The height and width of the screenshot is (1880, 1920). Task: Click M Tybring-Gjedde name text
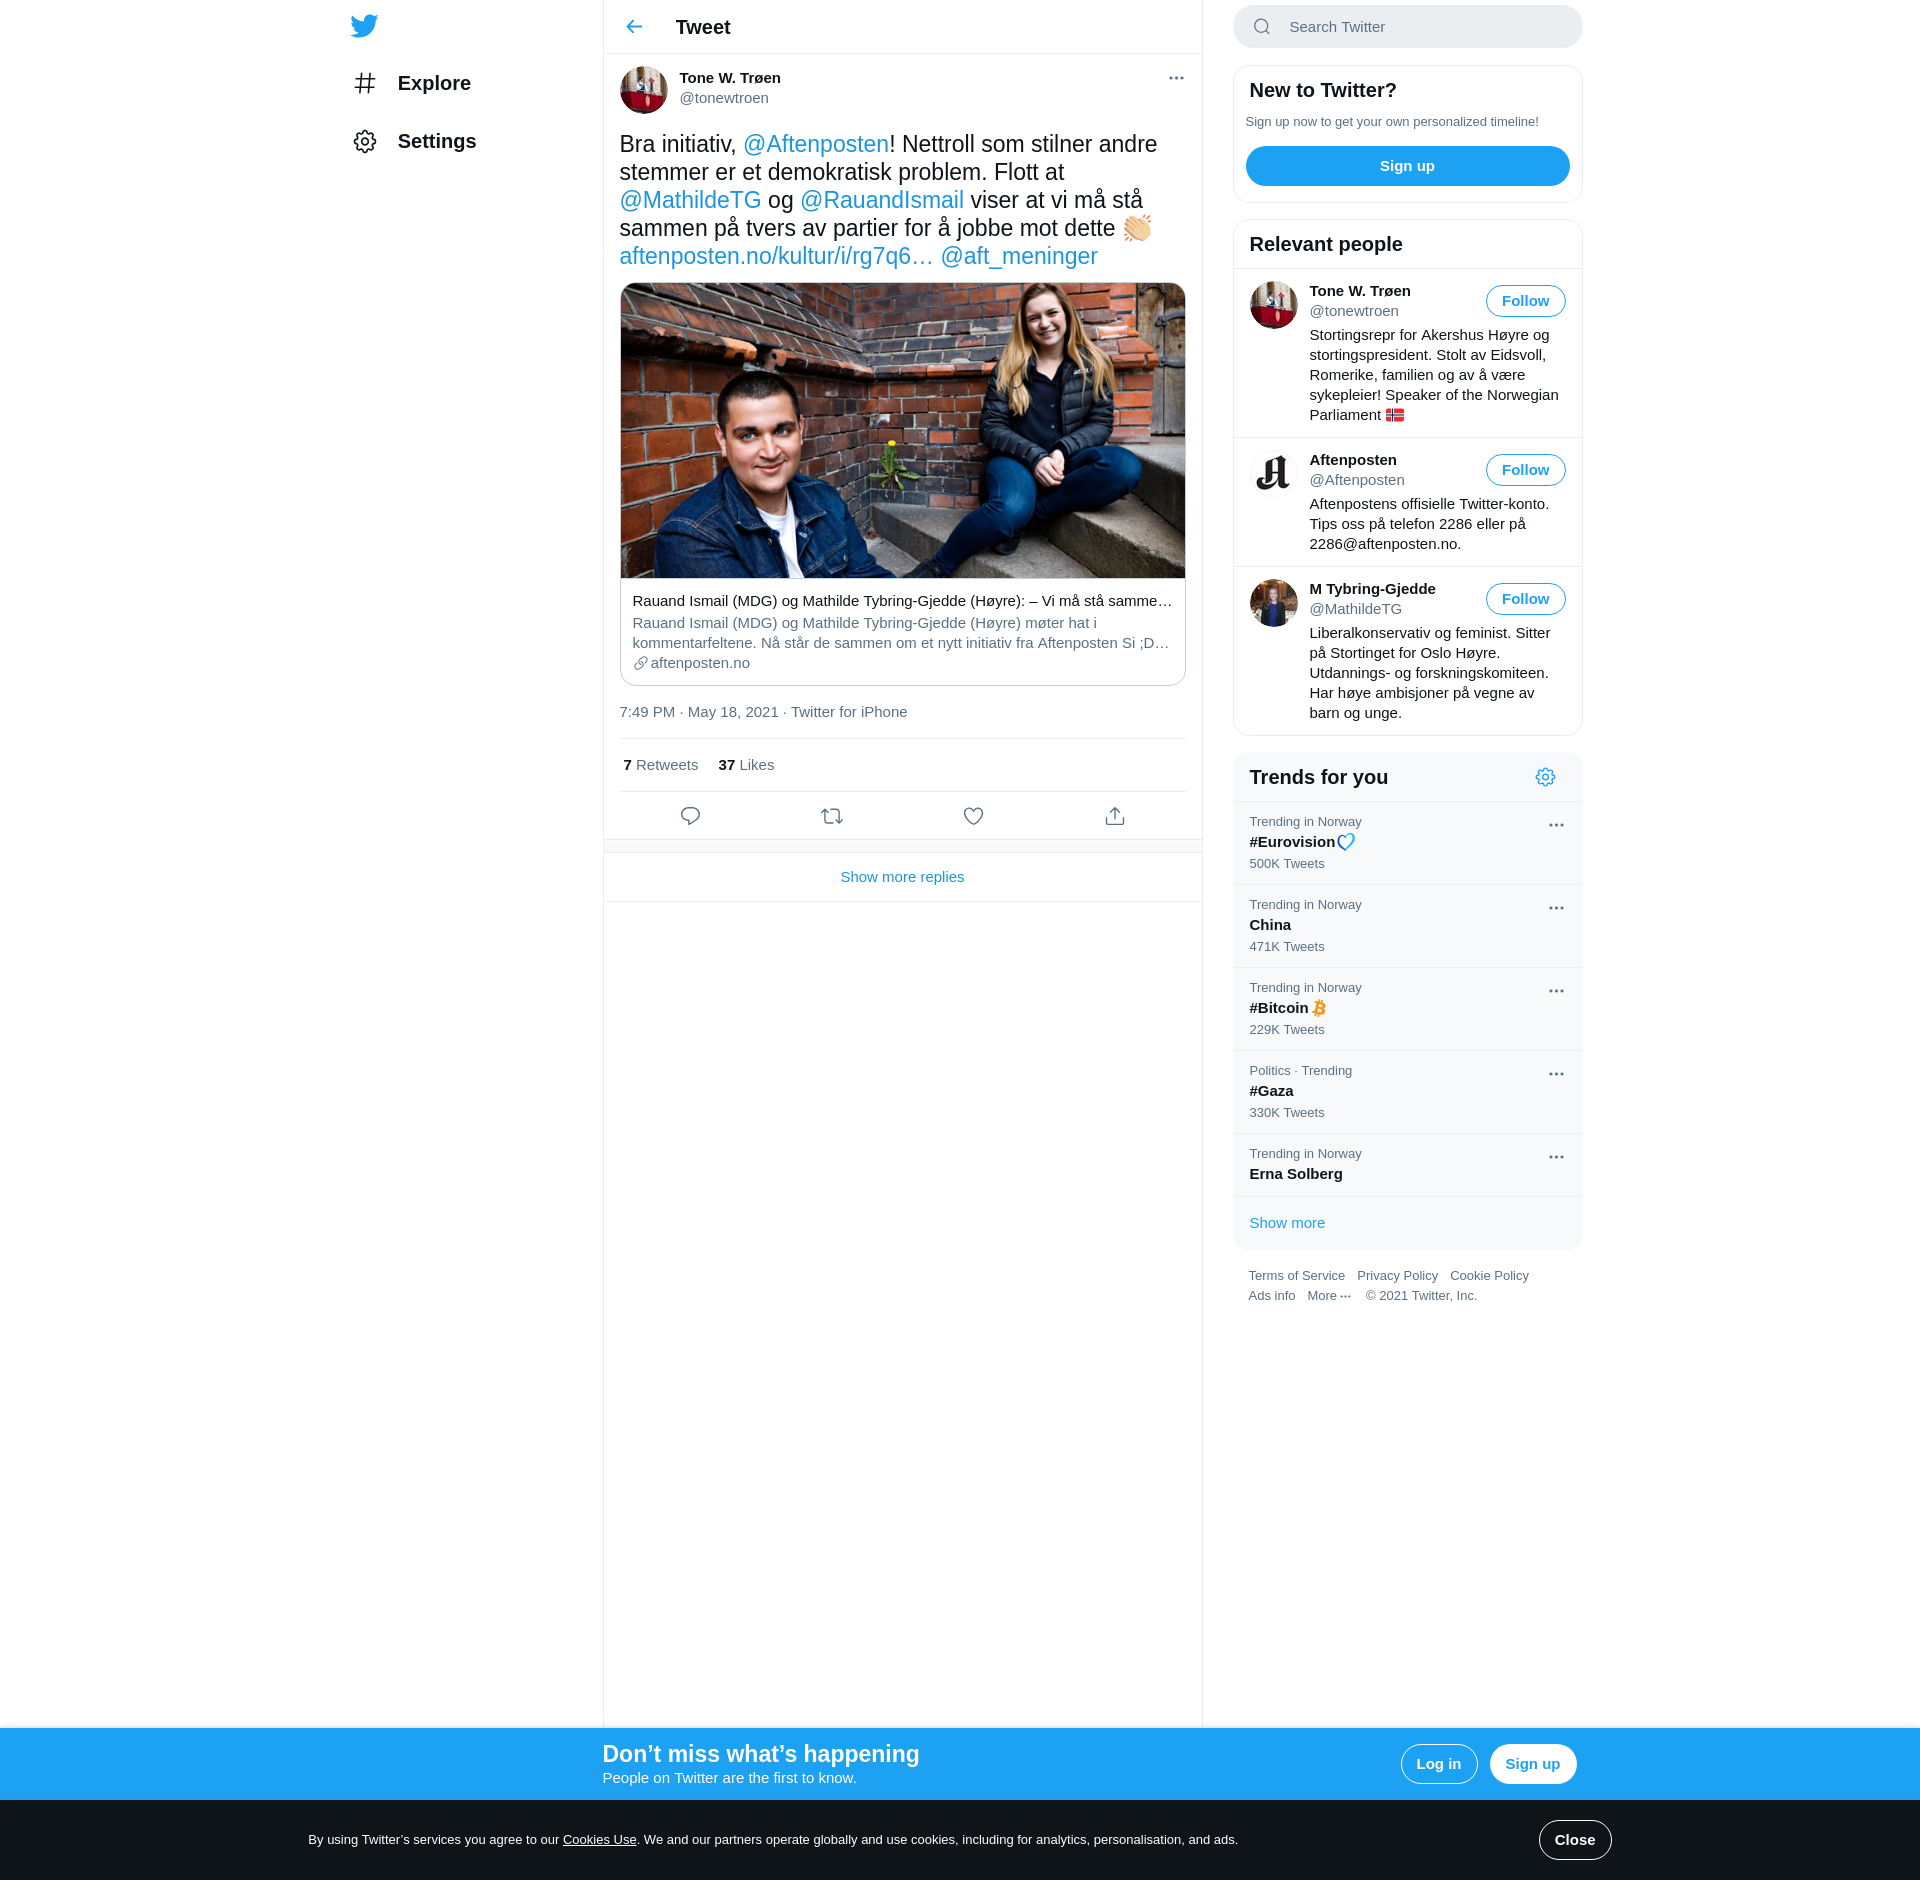1372,589
